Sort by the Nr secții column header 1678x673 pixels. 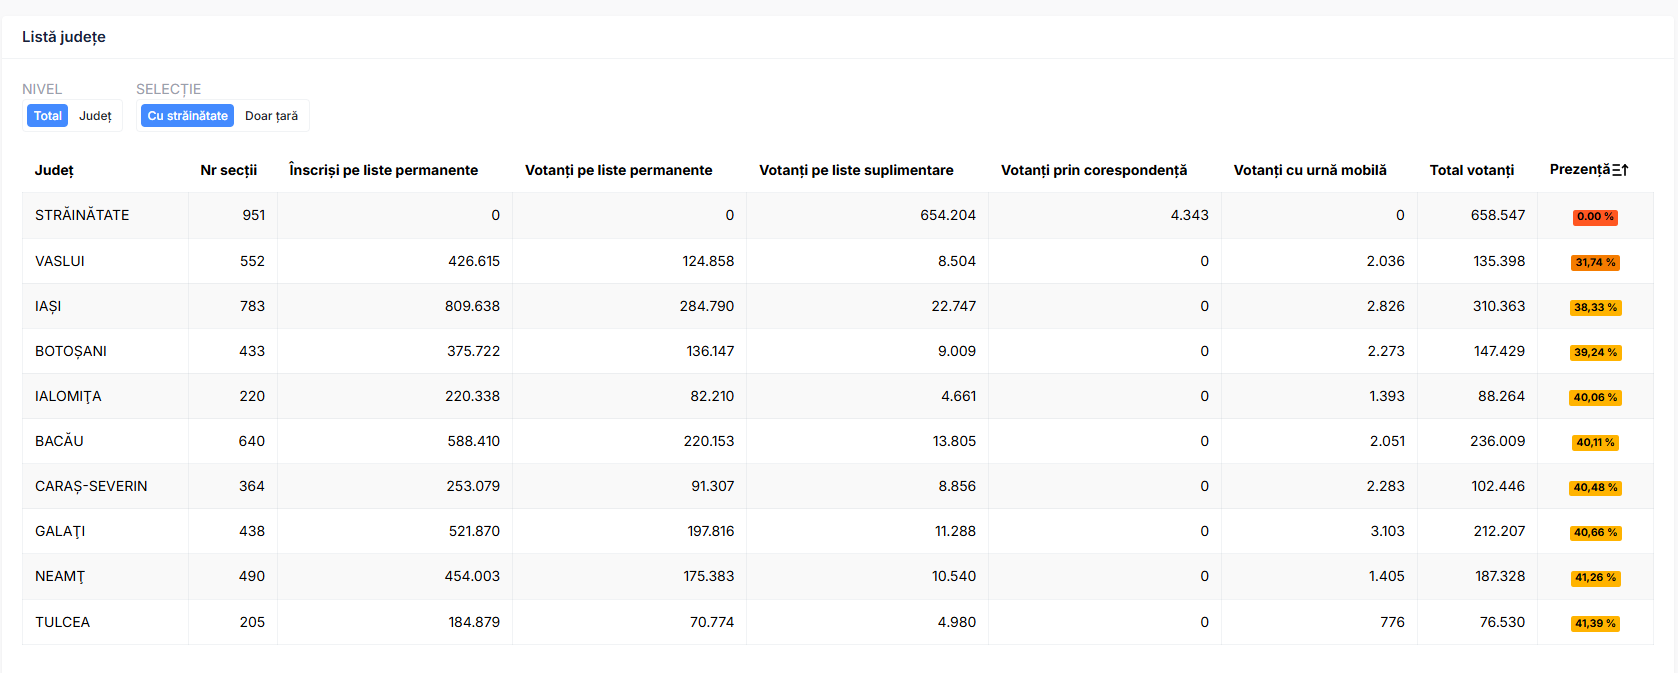[x=229, y=170]
